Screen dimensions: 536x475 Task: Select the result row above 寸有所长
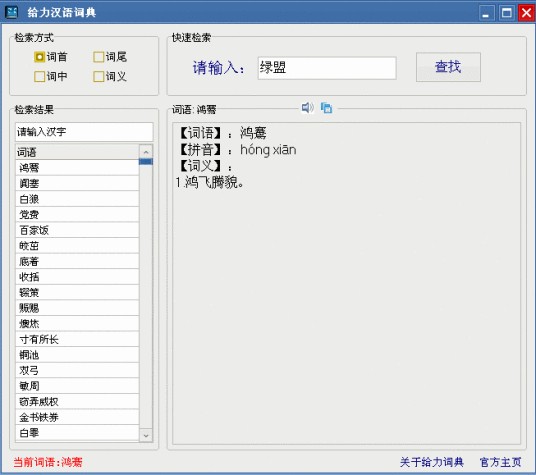(77, 324)
